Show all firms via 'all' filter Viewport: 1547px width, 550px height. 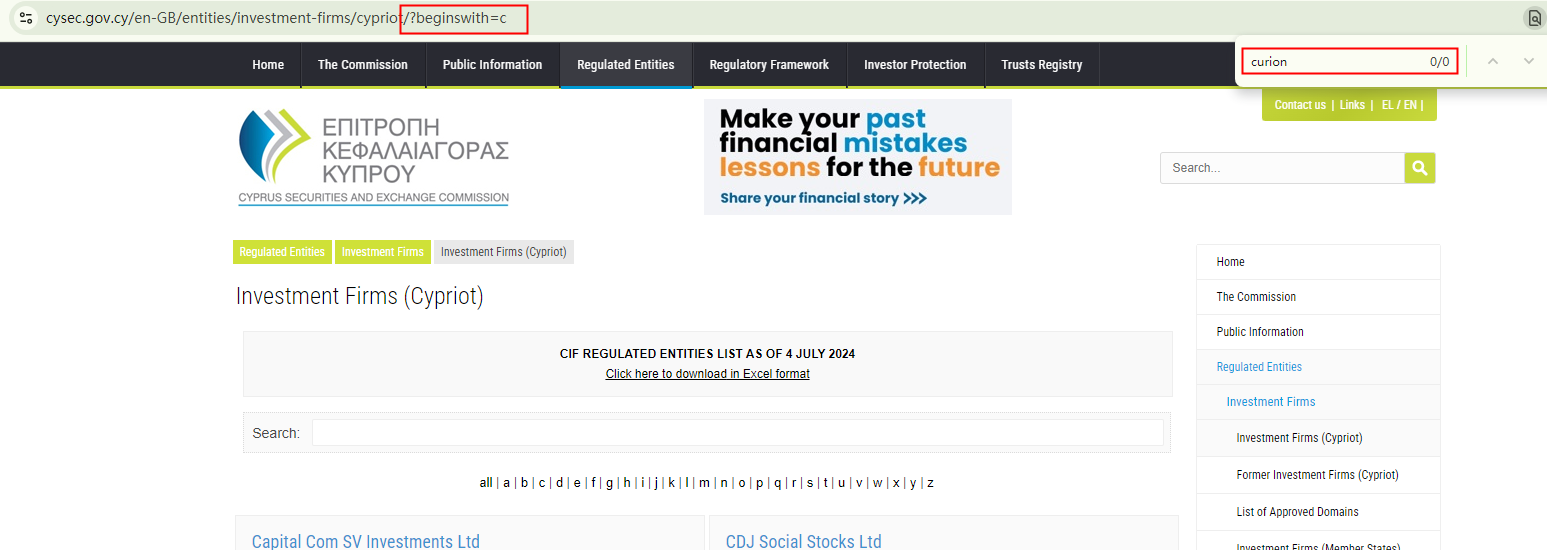[486, 483]
